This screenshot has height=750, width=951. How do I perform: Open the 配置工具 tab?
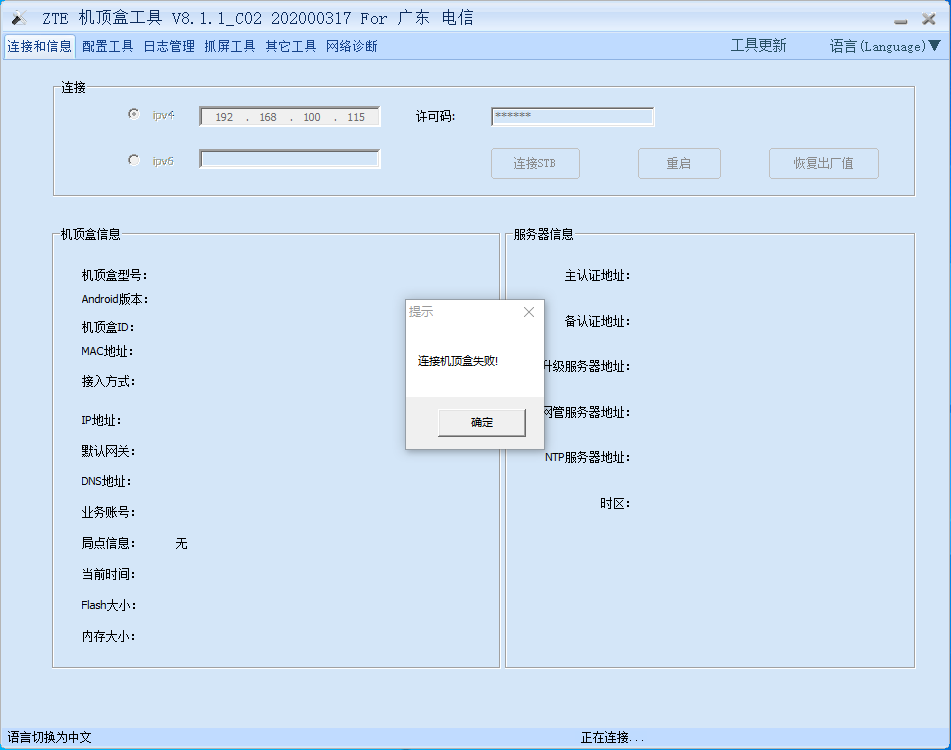tap(107, 46)
